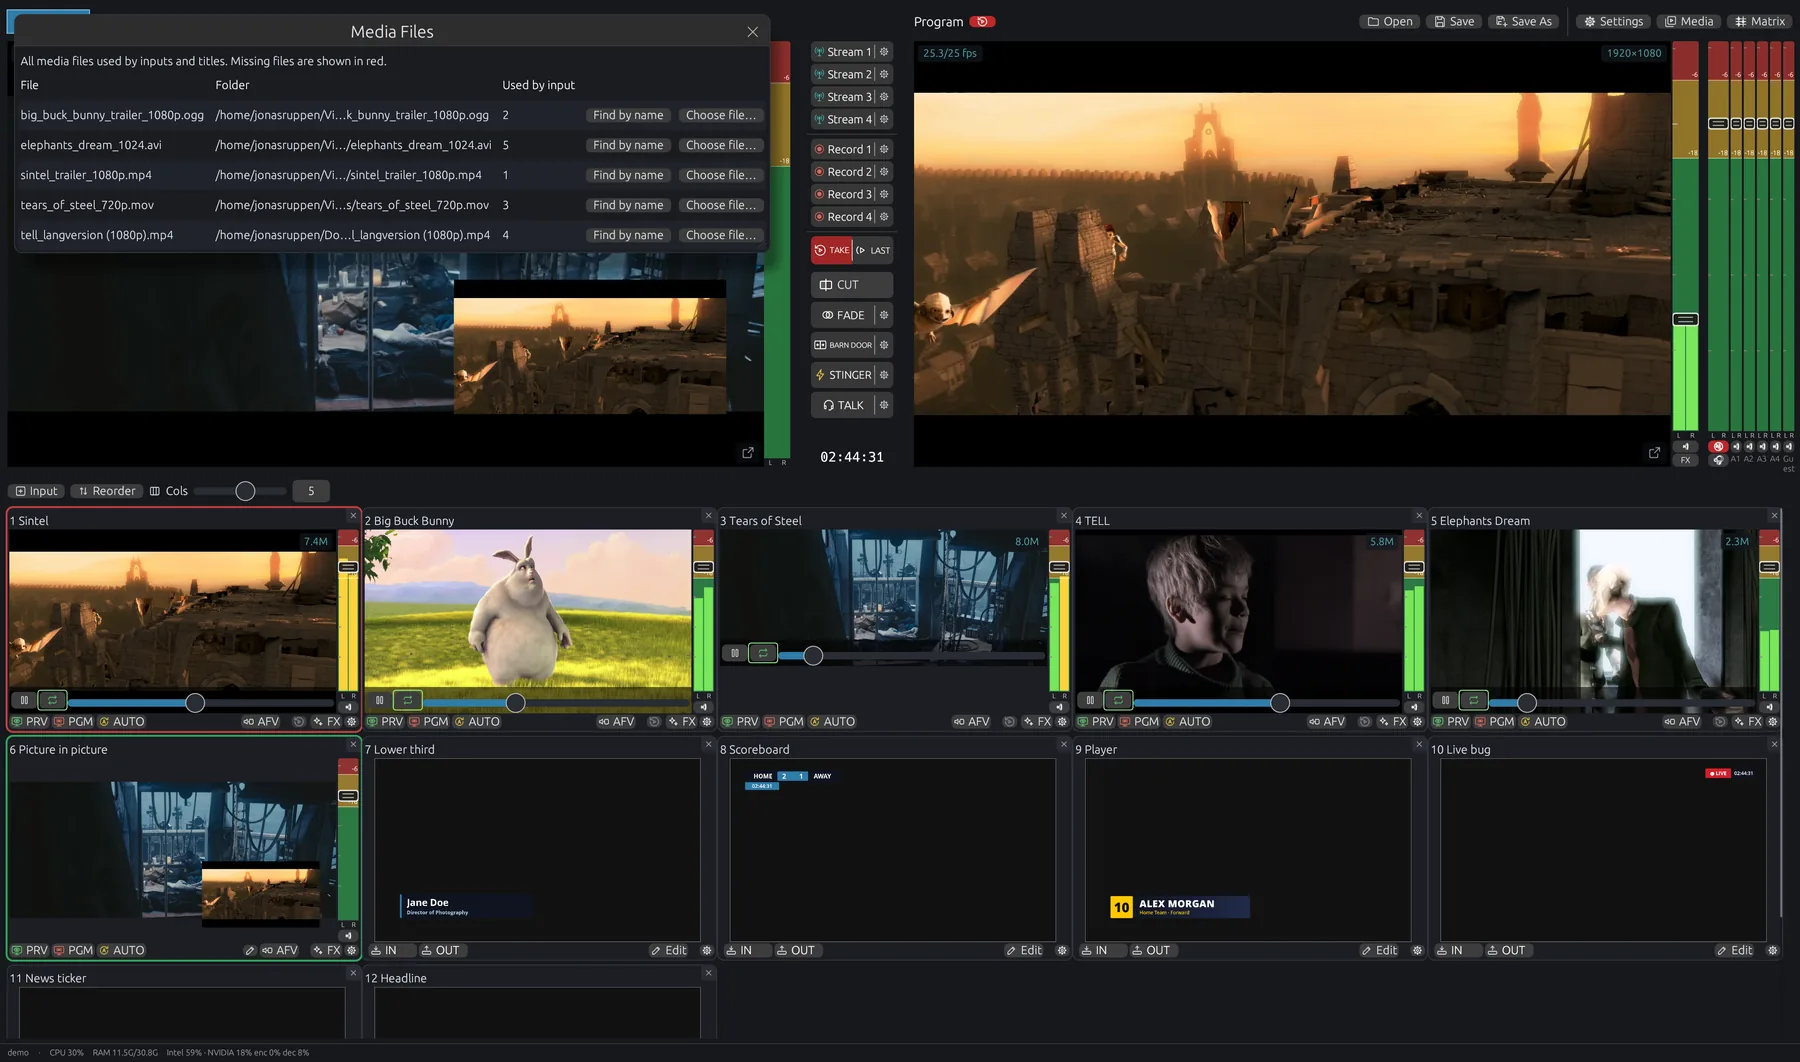The height and width of the screenshot is (1062, 1800).
Task: Open FX for the Tears of Steel input
Action: point(1037,722)
